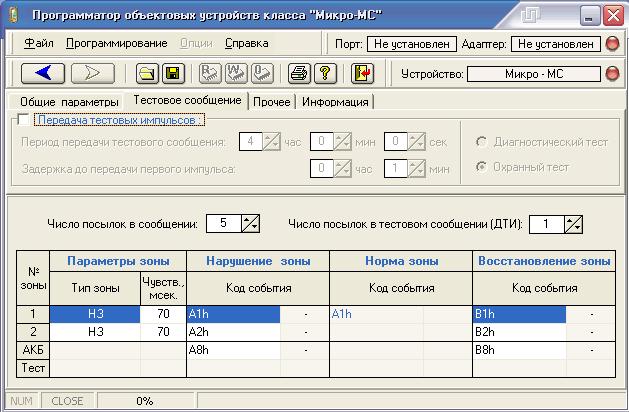Click the Число посылок в сообщении spinner arrows
629x412 pixels.
[251, 224]
